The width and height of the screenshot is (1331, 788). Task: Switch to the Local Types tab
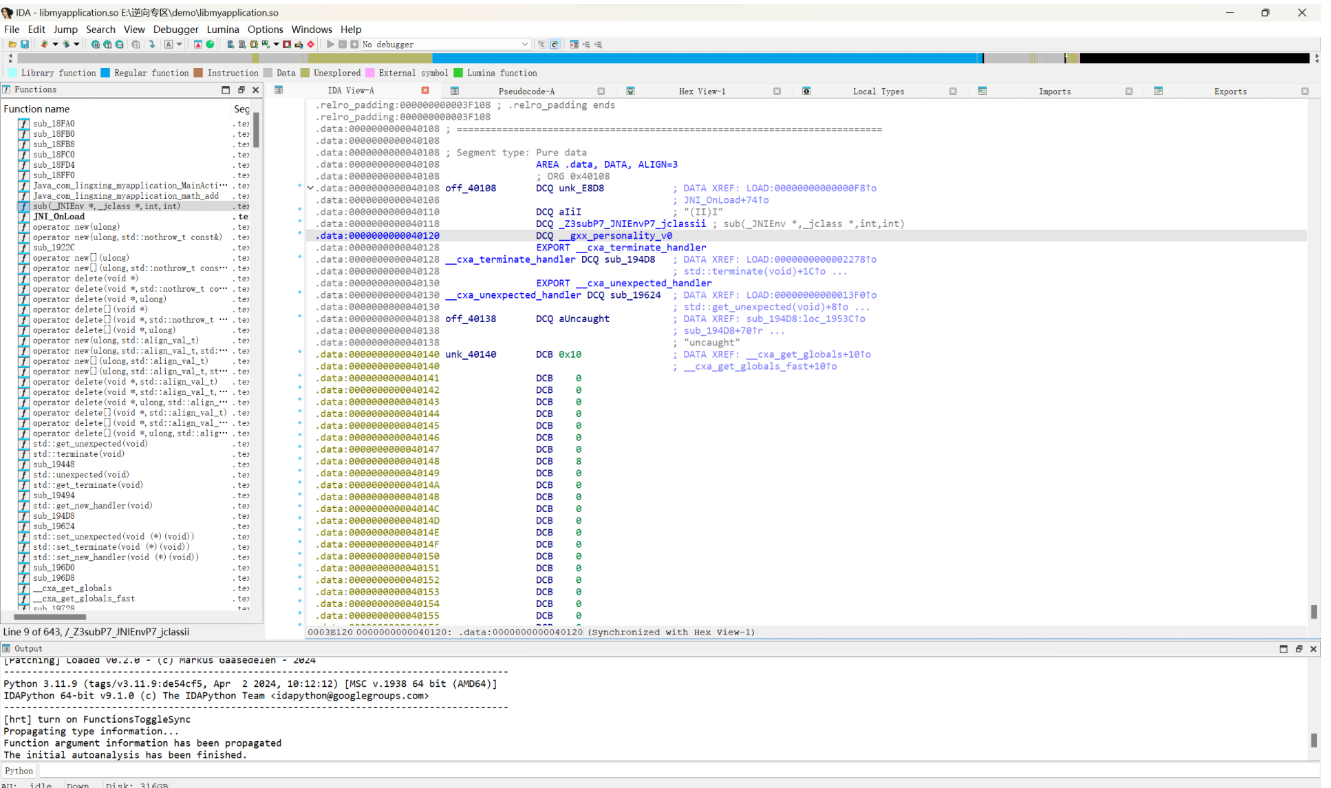click(x=878, y=91)
